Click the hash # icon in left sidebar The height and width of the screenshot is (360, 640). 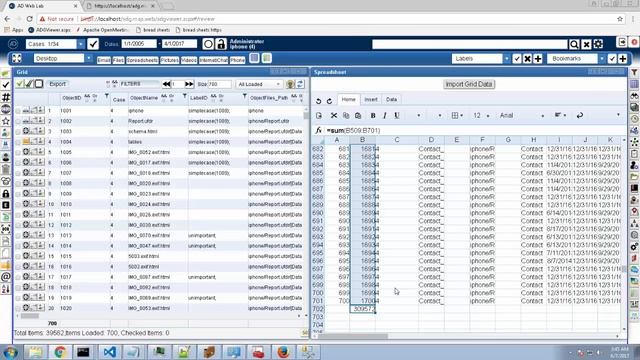6,97
